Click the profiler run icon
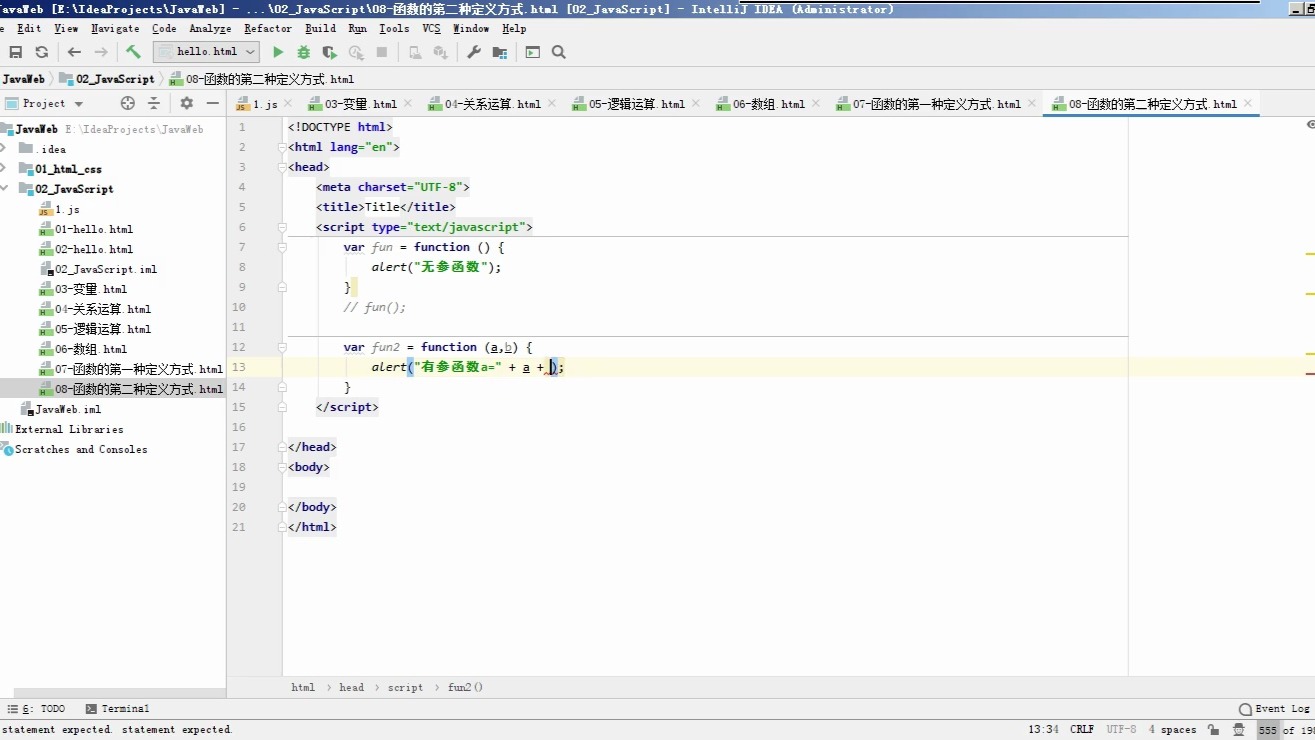The height and width of the screenshot is (740, 1315). [356, 52]
